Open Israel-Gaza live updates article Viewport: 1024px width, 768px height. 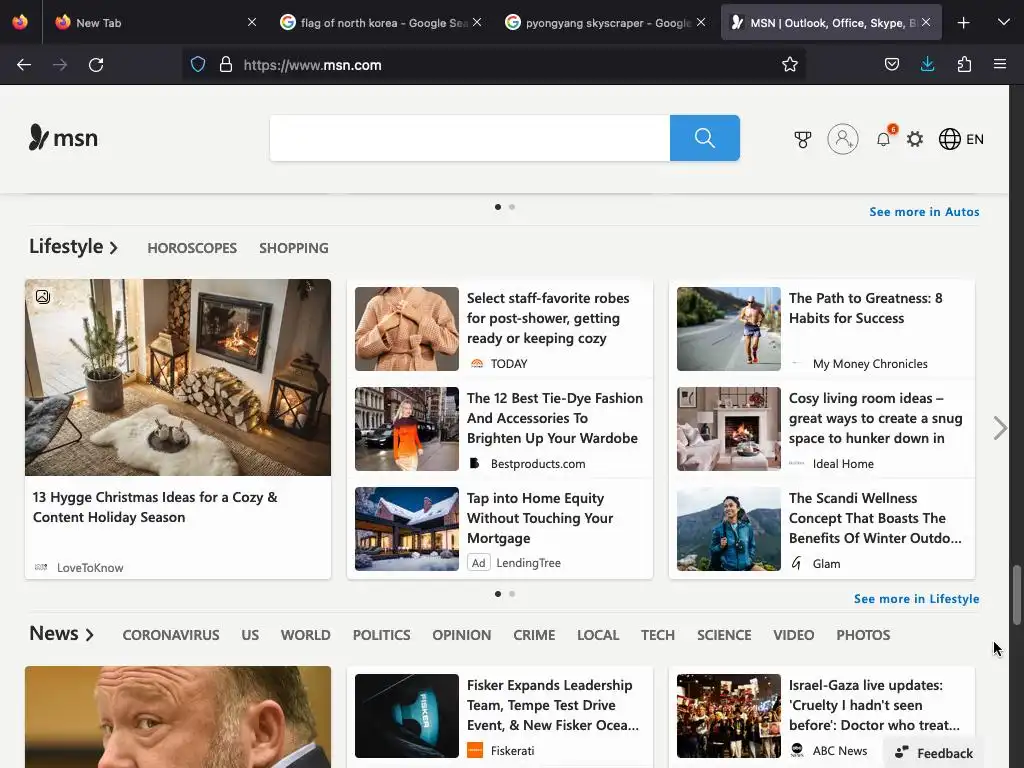click(x=822, y=716)
